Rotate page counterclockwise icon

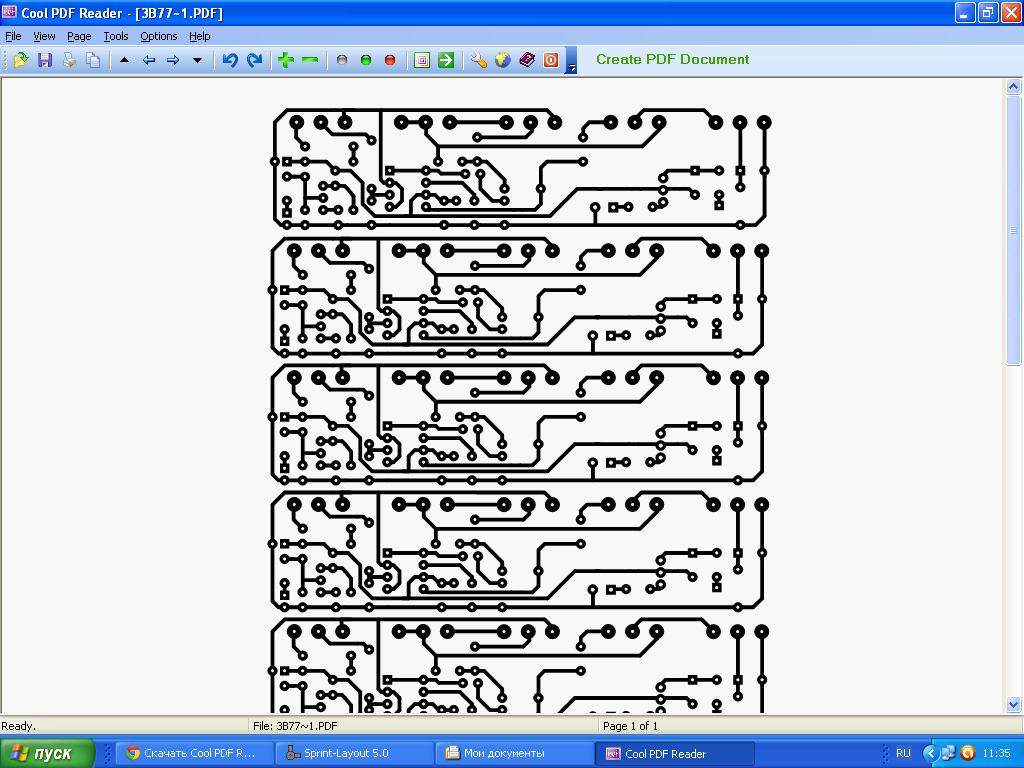click(x=230, y=60)
